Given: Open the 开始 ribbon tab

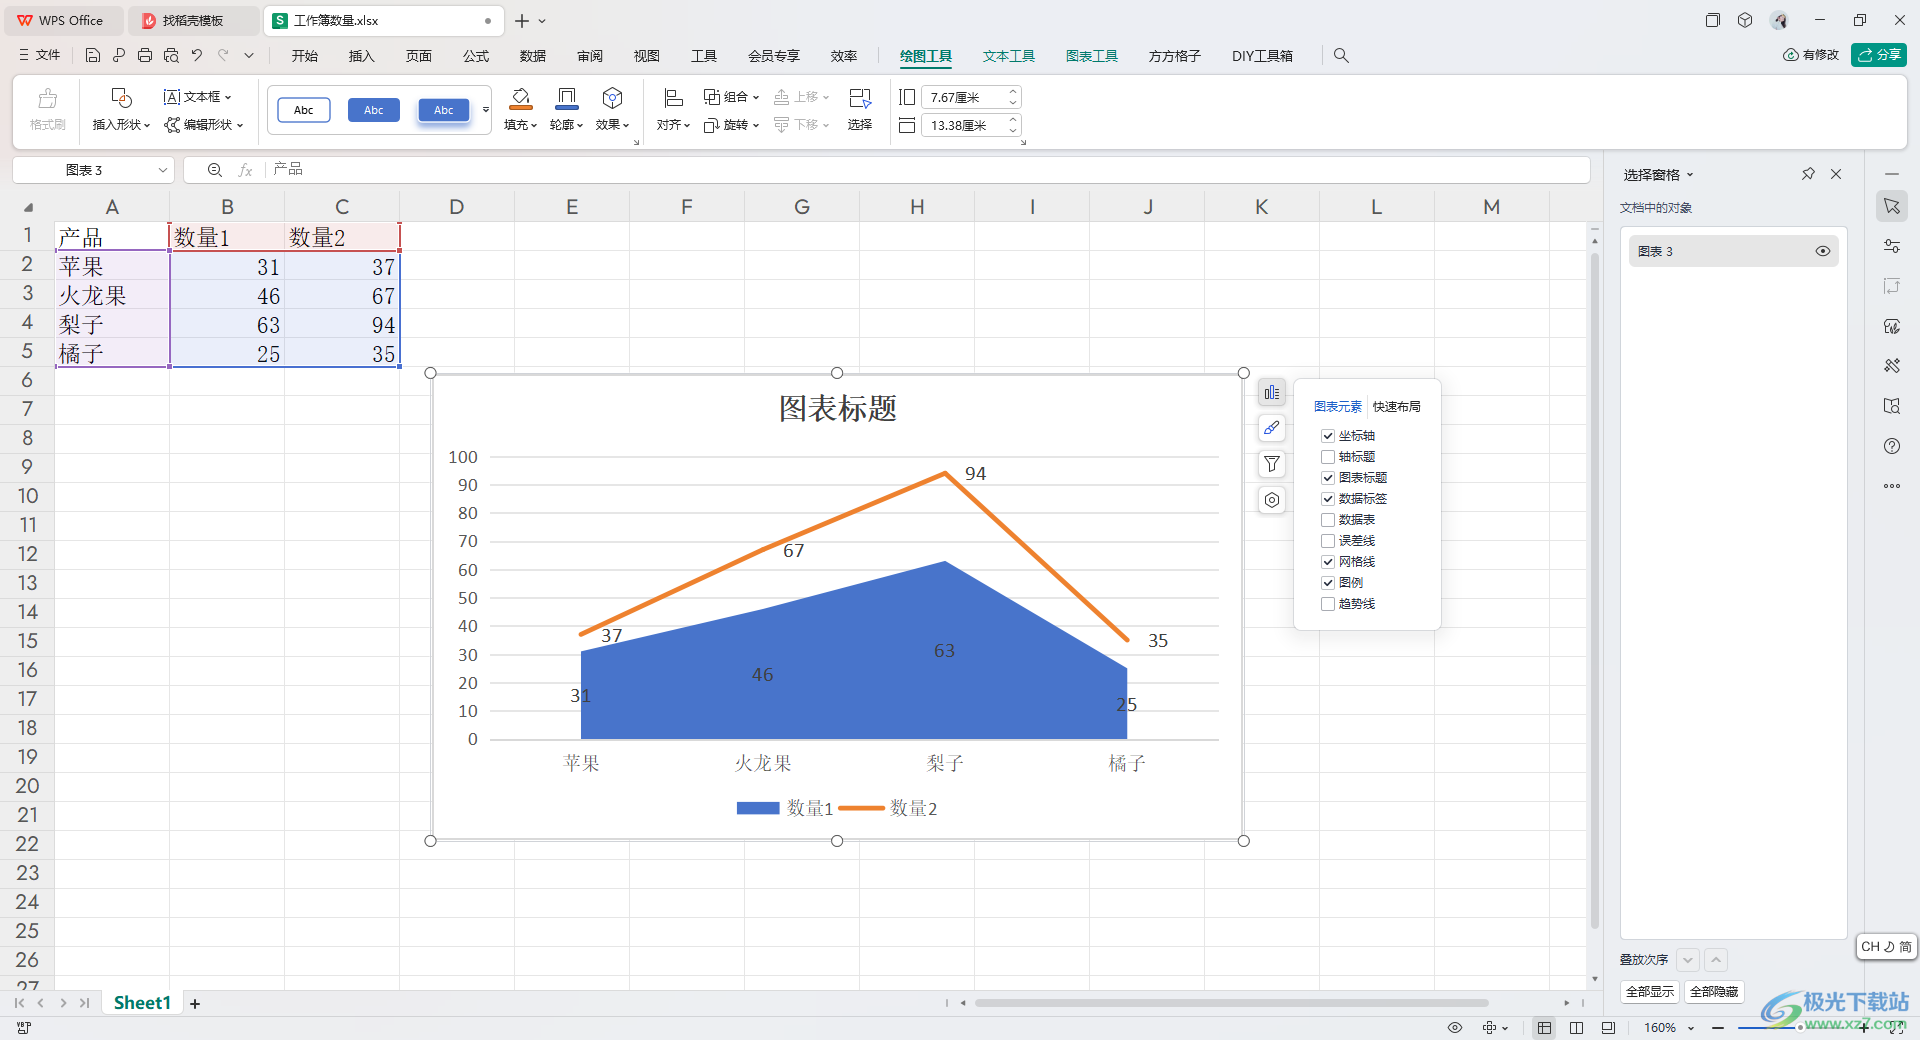Looking at the screenshot, I should click(305, 56).
